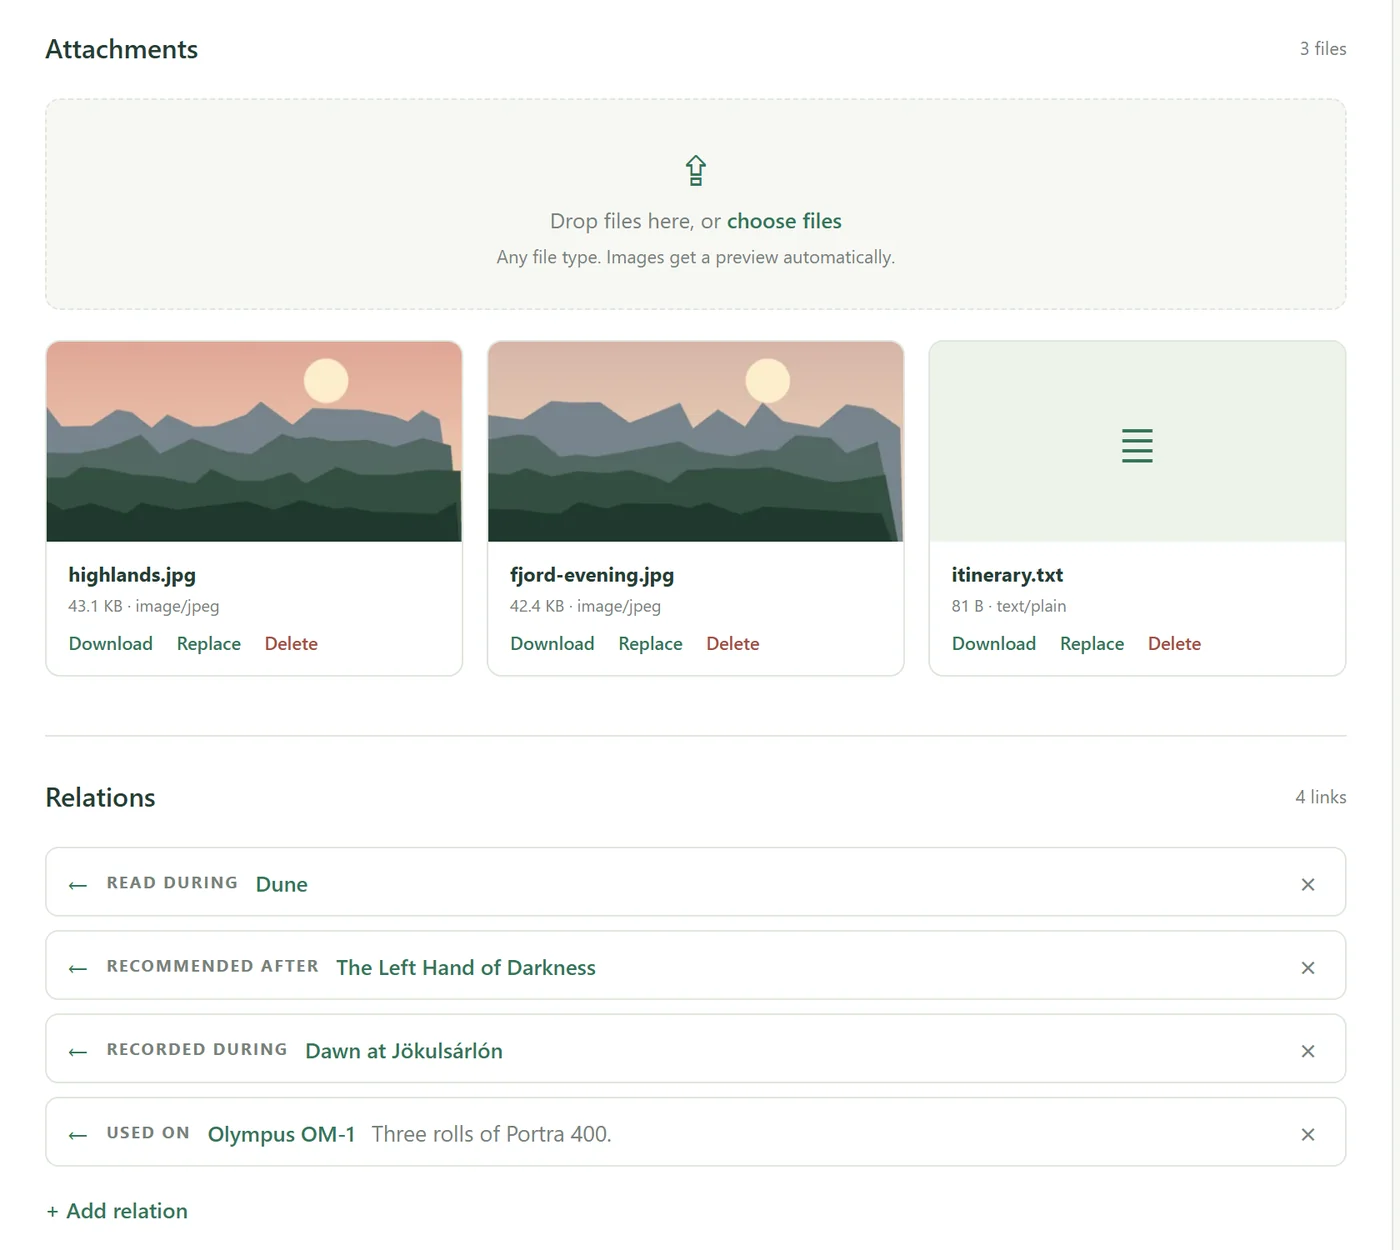Screen dimensions: 1400x1250
Task: Click the arrow icon beside USED ON
Action: tap(78, 1135)
